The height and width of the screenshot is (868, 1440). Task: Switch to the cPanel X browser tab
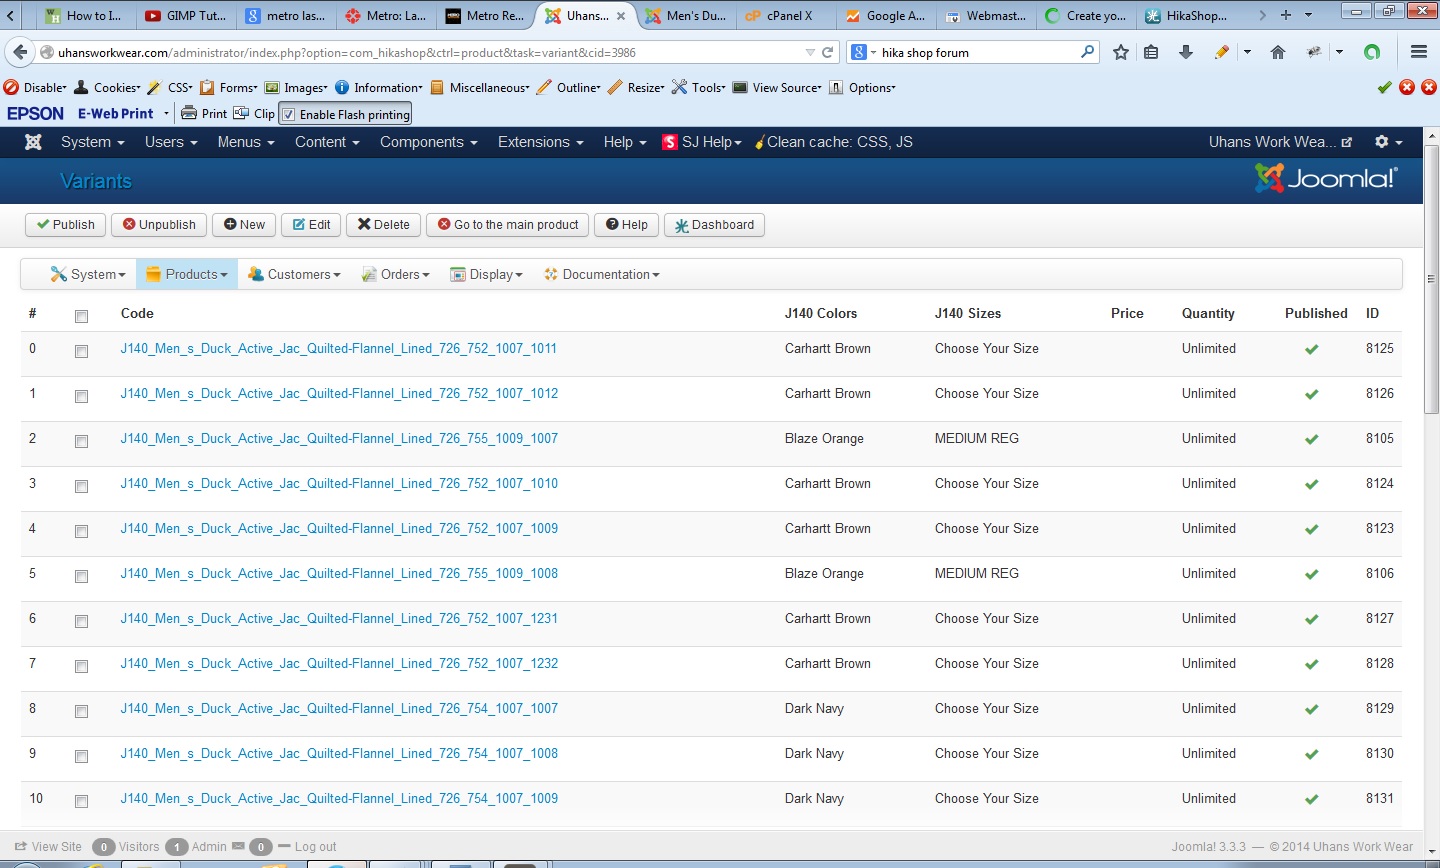[788, 15]
